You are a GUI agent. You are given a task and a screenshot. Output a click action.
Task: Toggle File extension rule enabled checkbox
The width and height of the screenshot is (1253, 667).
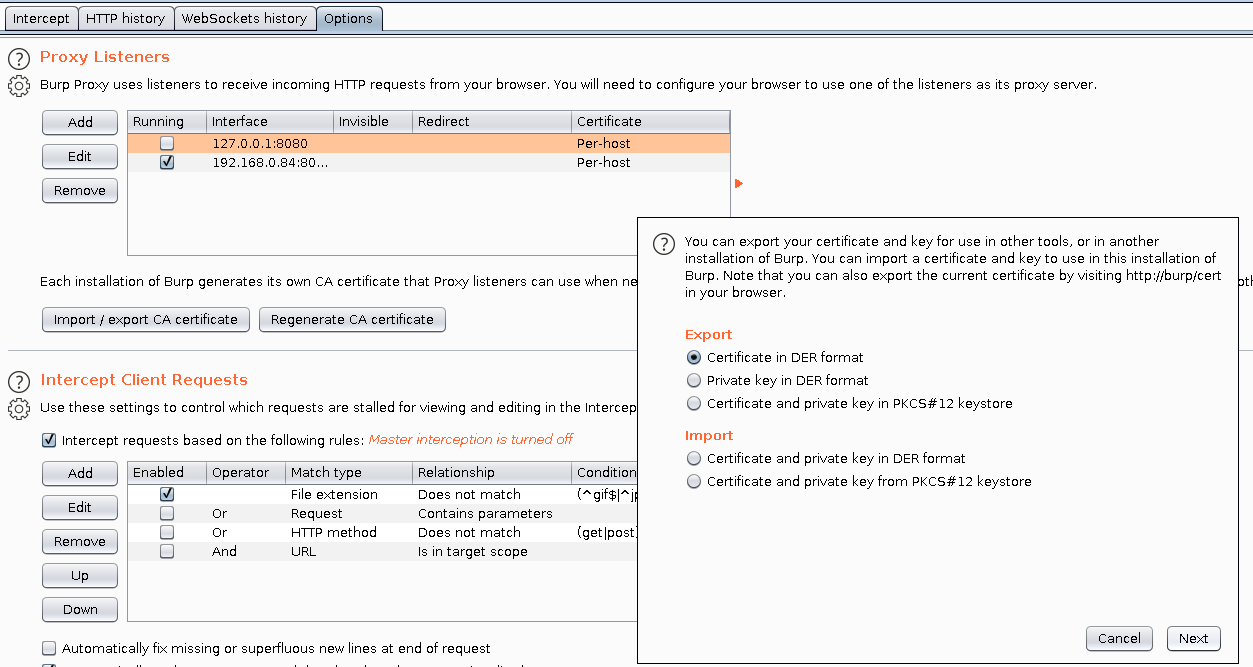coord(167,494)
